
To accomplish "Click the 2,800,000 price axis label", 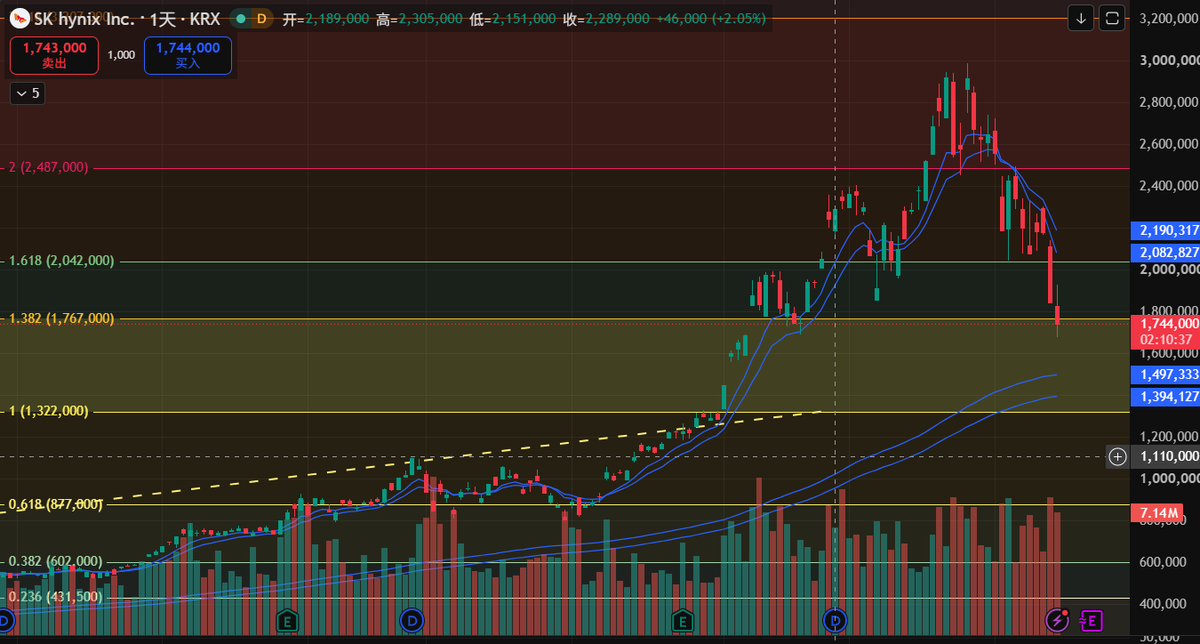I will point(1169,102).
